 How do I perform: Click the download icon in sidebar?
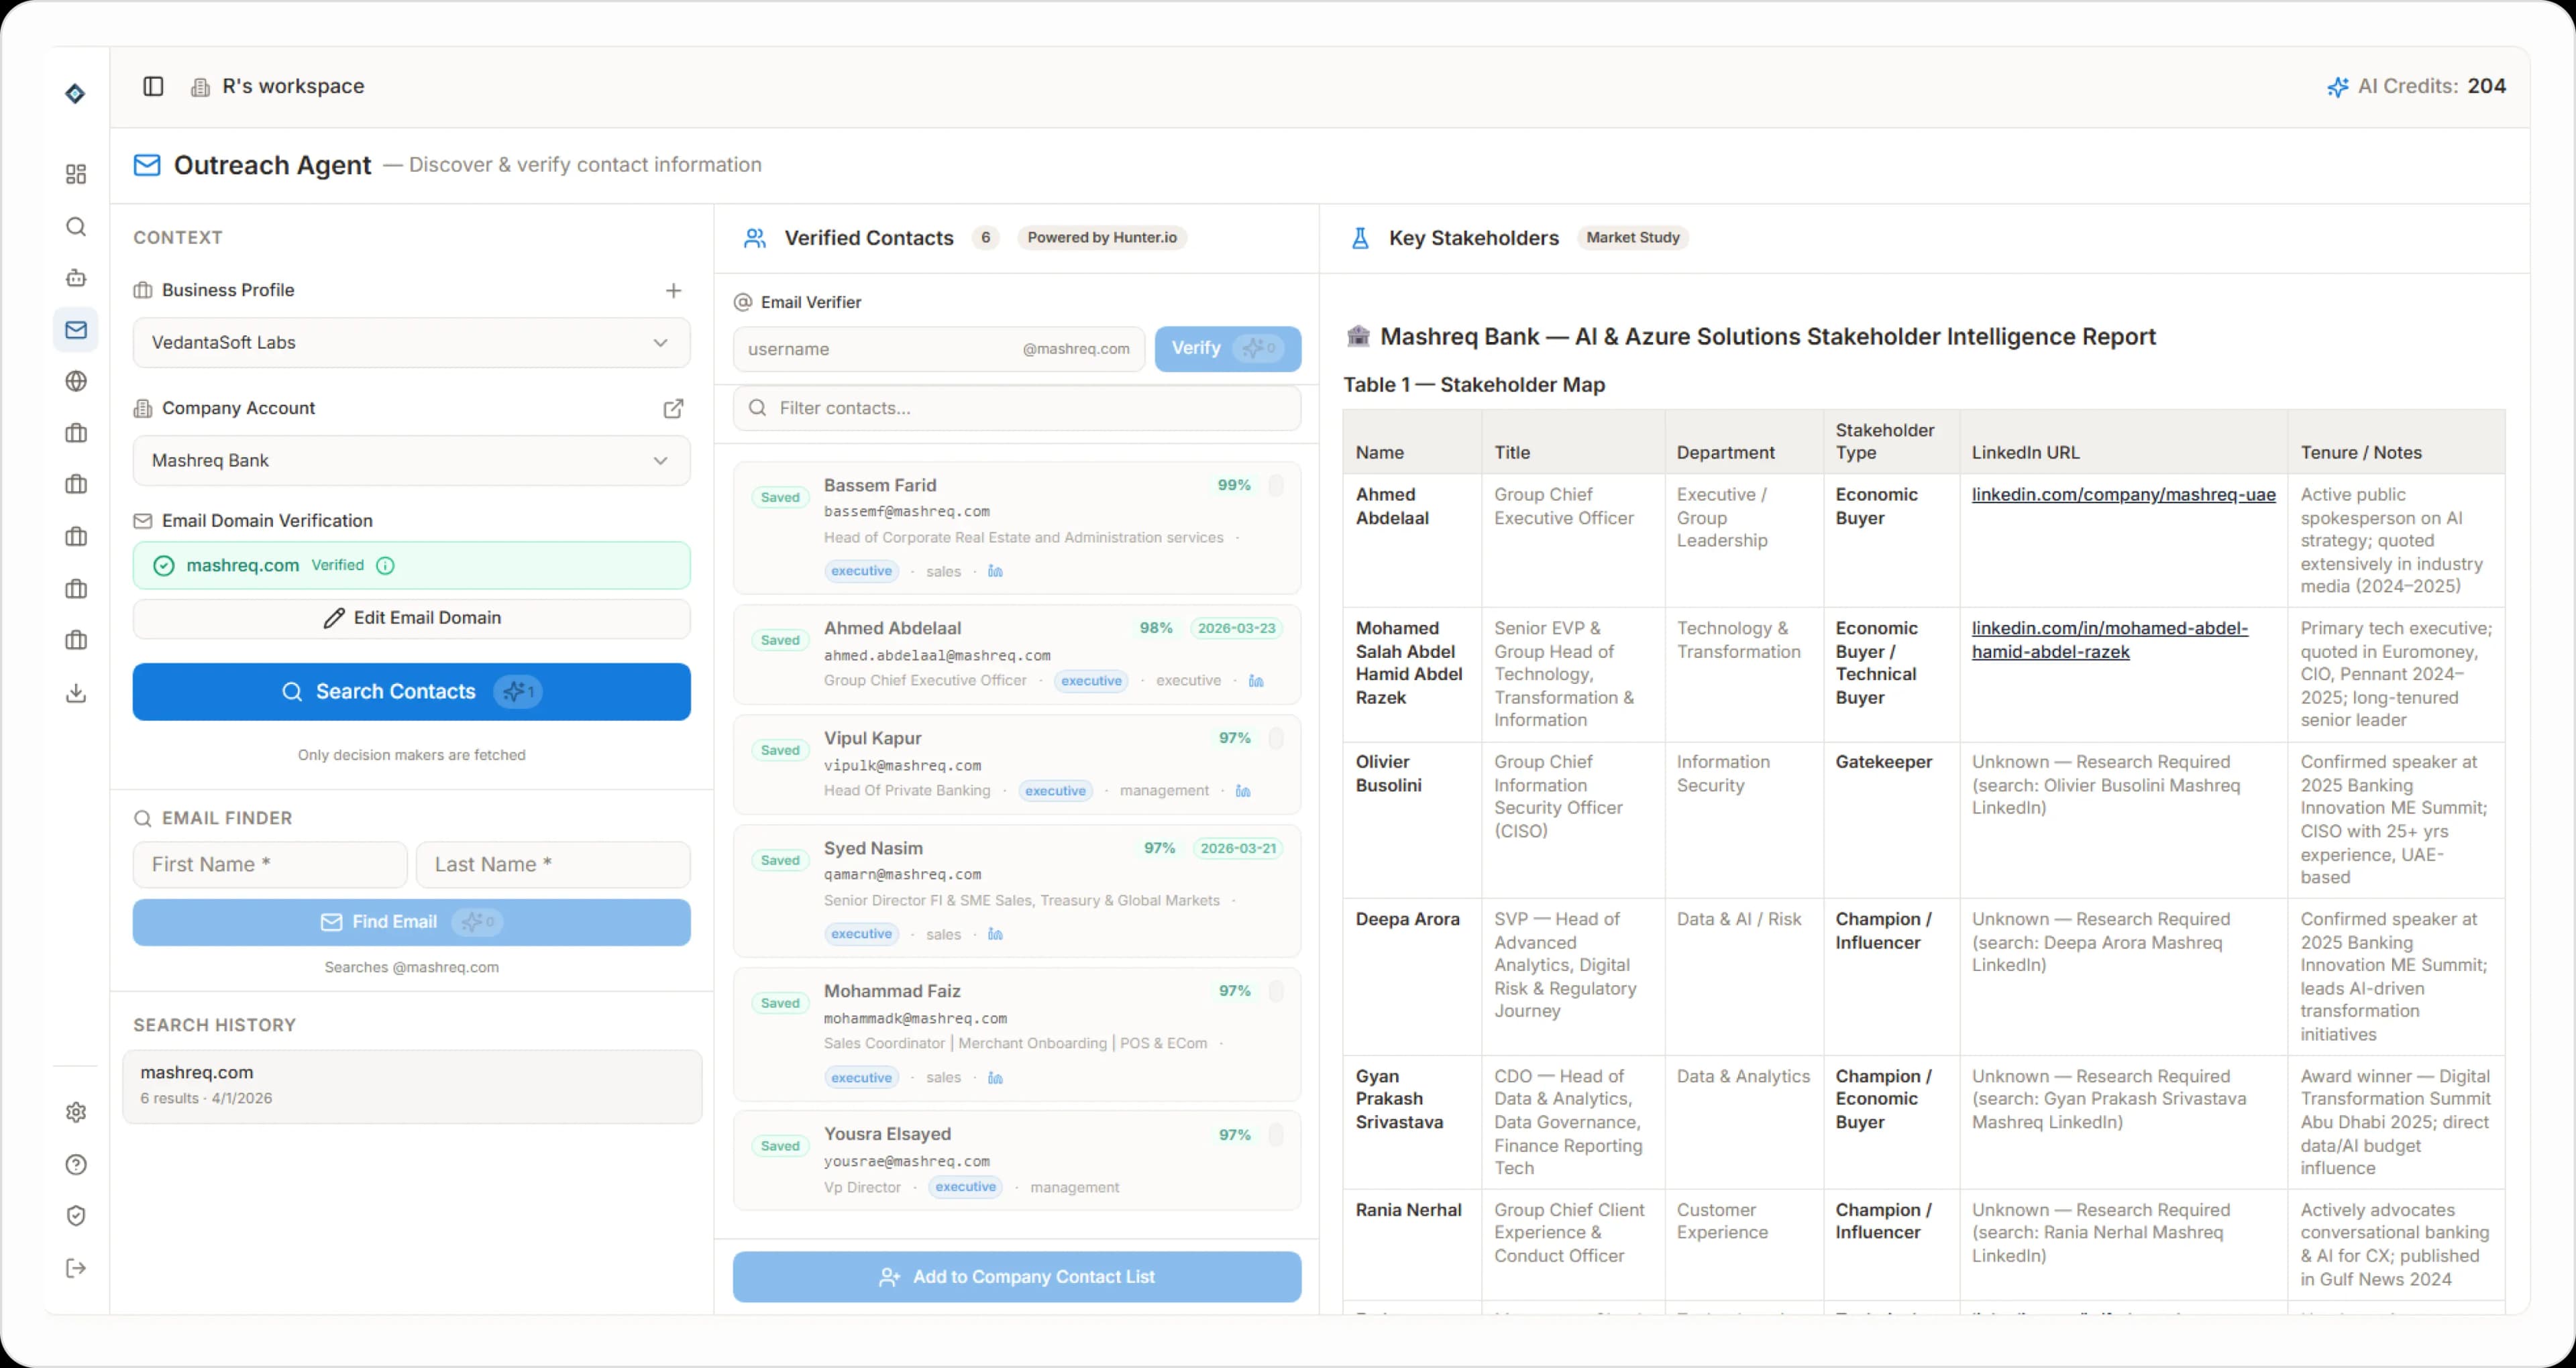coord(76,693)
